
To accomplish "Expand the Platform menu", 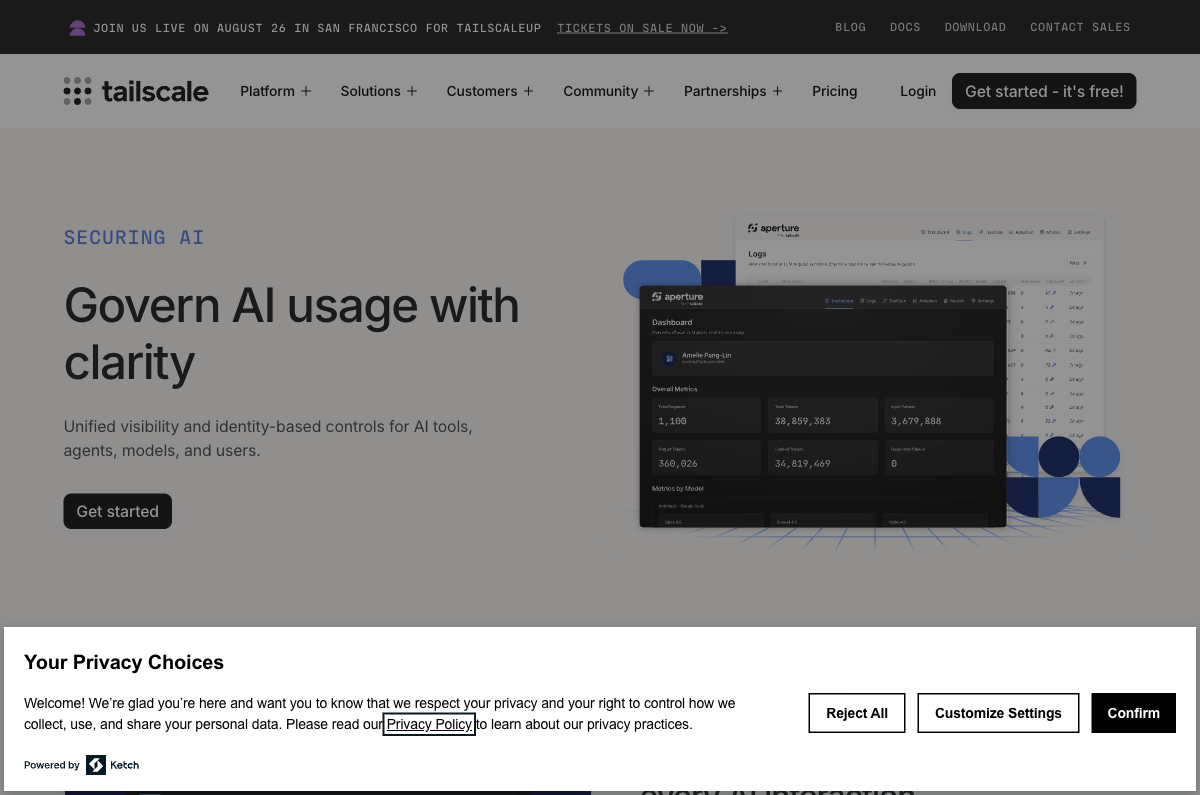I will tap(276, 91).
